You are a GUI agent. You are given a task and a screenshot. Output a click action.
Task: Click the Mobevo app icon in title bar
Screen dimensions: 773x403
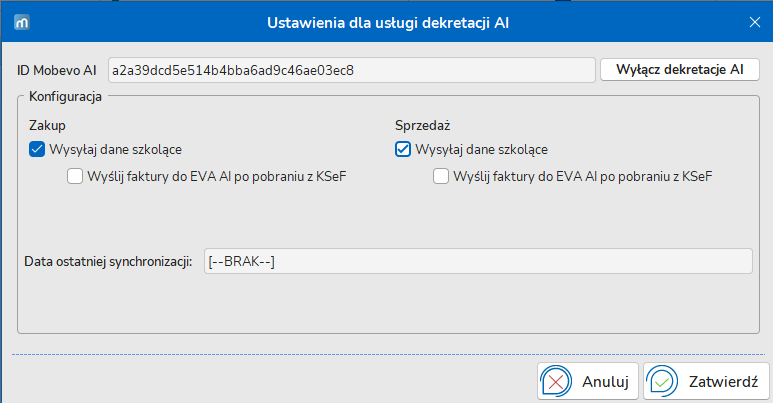coord(22,22)
